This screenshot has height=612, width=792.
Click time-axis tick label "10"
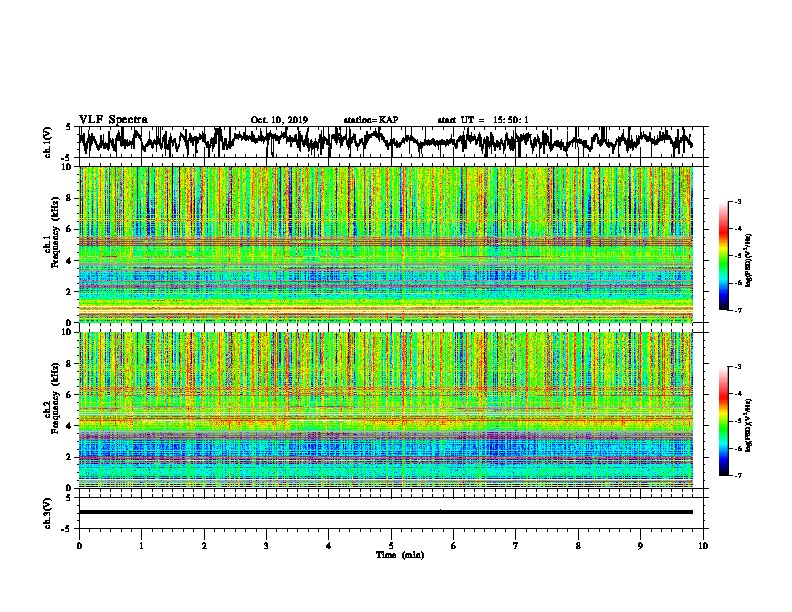[703, 546]
